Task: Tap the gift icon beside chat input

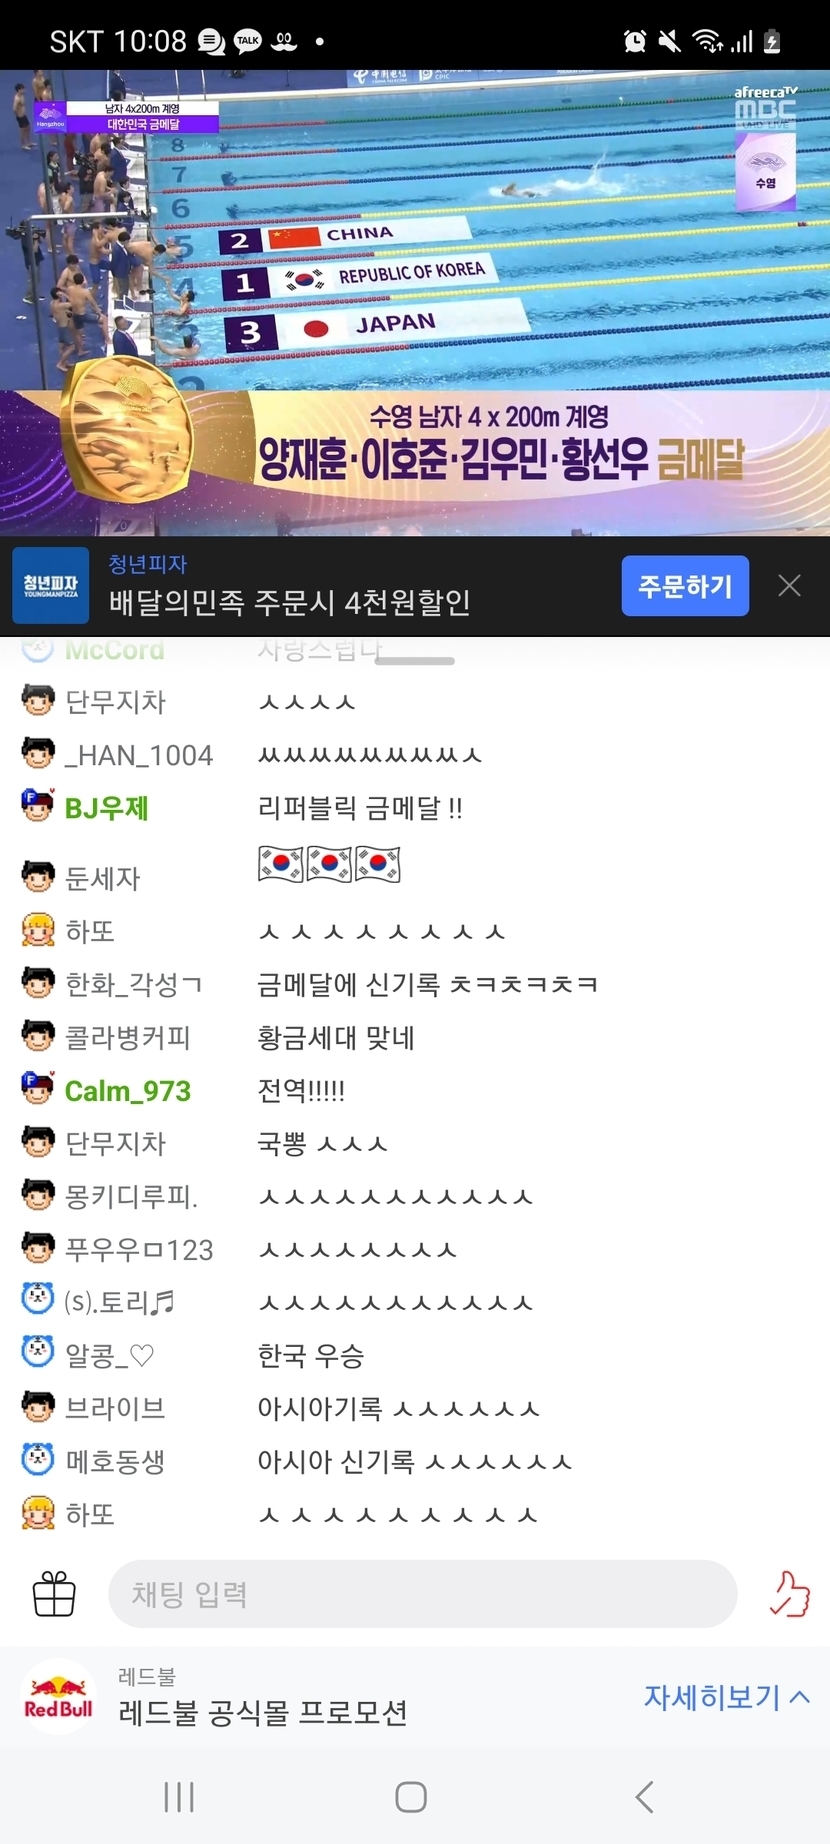Action: (54, 1594)
